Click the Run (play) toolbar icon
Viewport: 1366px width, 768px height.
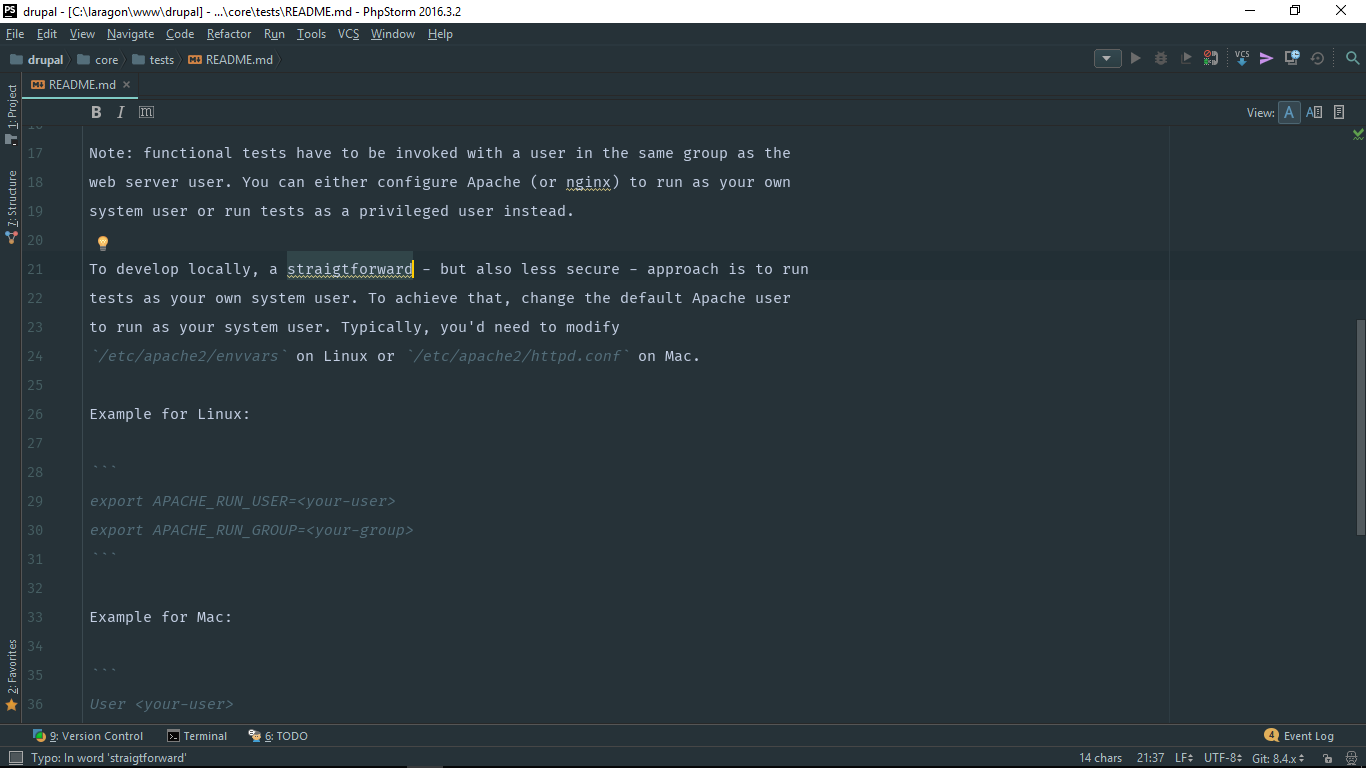click(1135, 59)
